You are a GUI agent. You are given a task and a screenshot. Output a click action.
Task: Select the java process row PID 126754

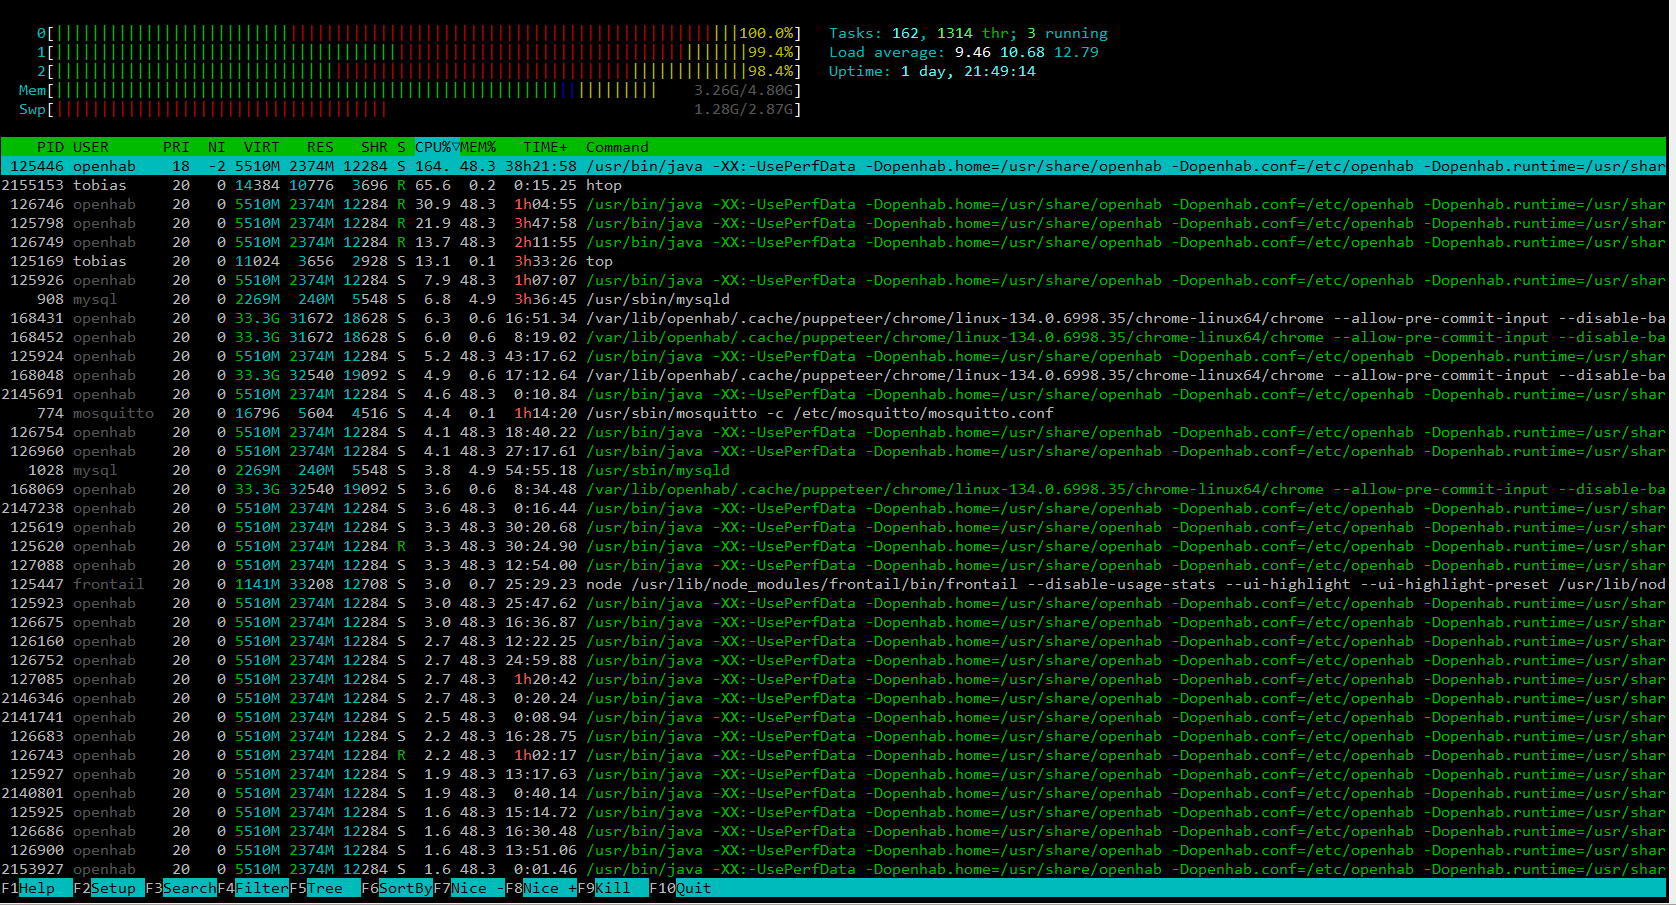pos(833,432)
